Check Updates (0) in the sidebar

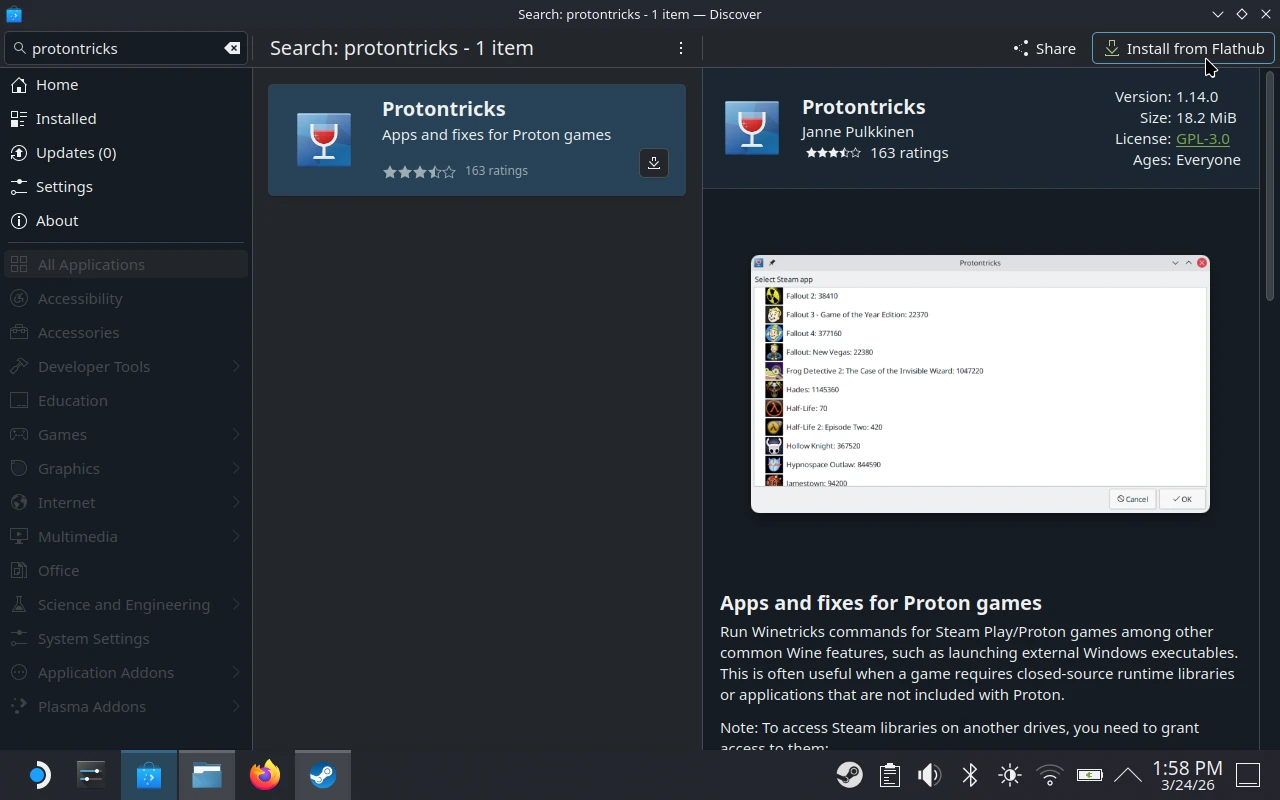click(76, 152)
